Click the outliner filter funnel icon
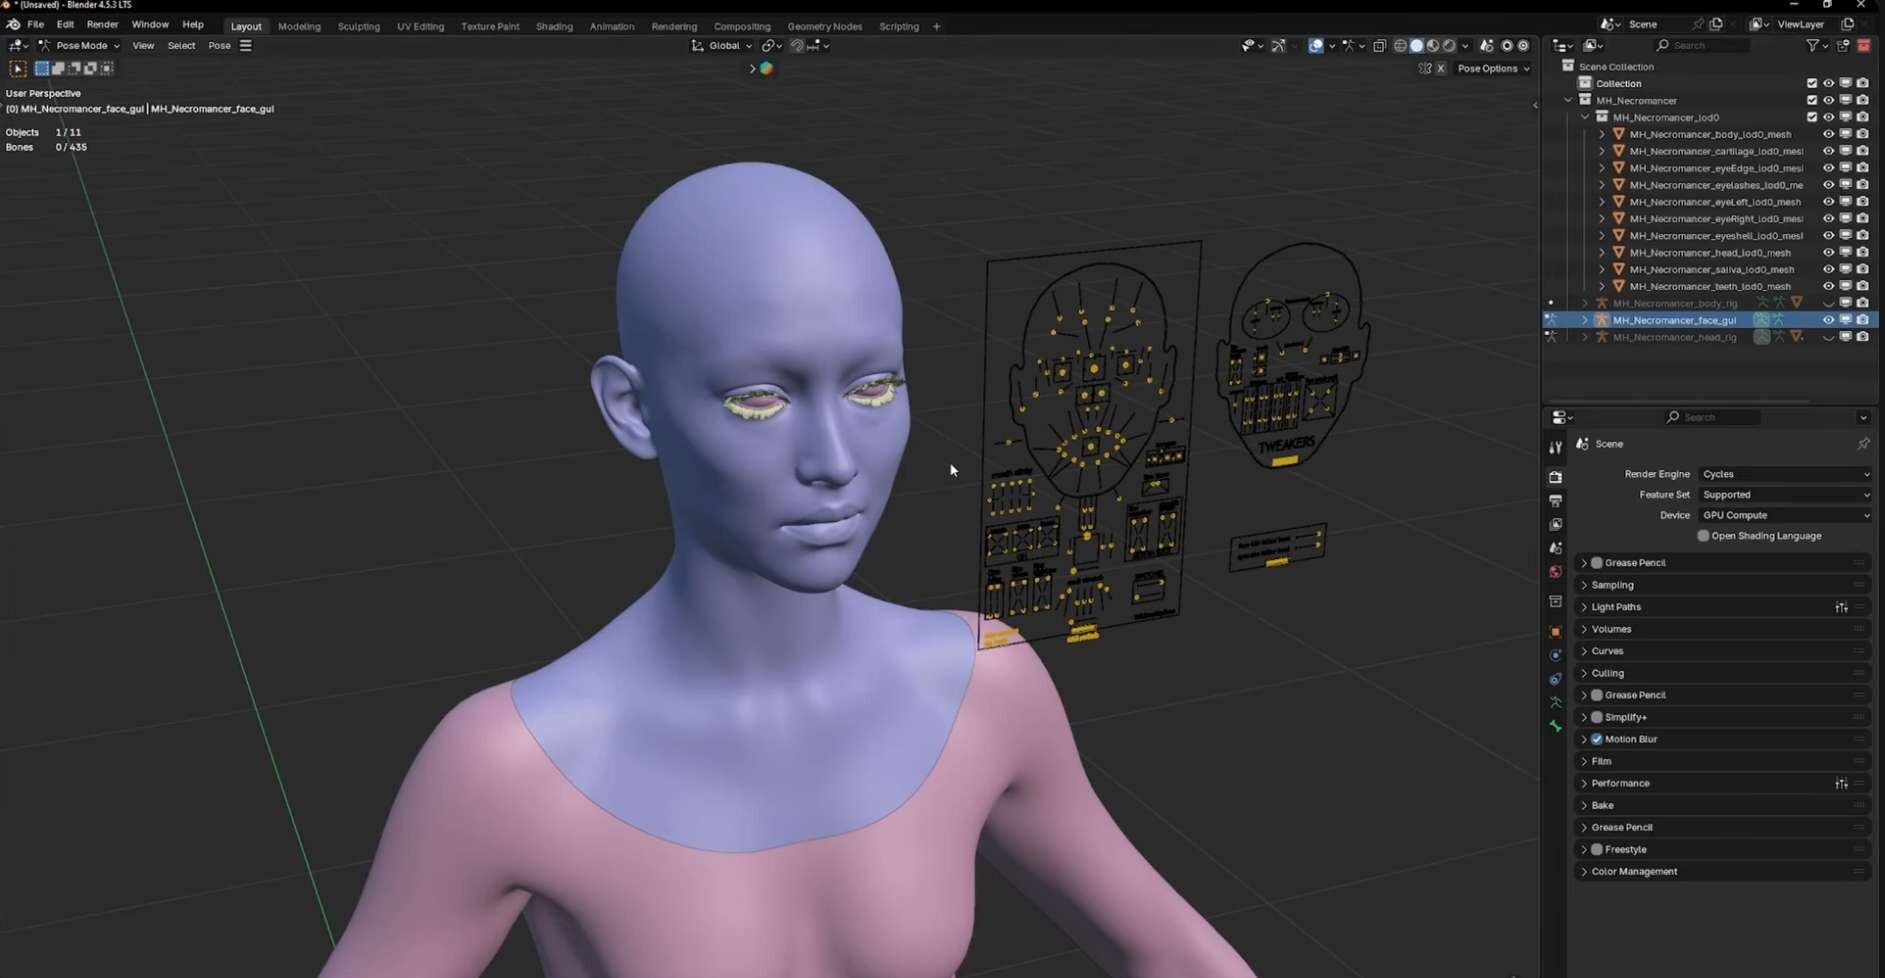This screenshot has width=1885, height=978. 1811,46
